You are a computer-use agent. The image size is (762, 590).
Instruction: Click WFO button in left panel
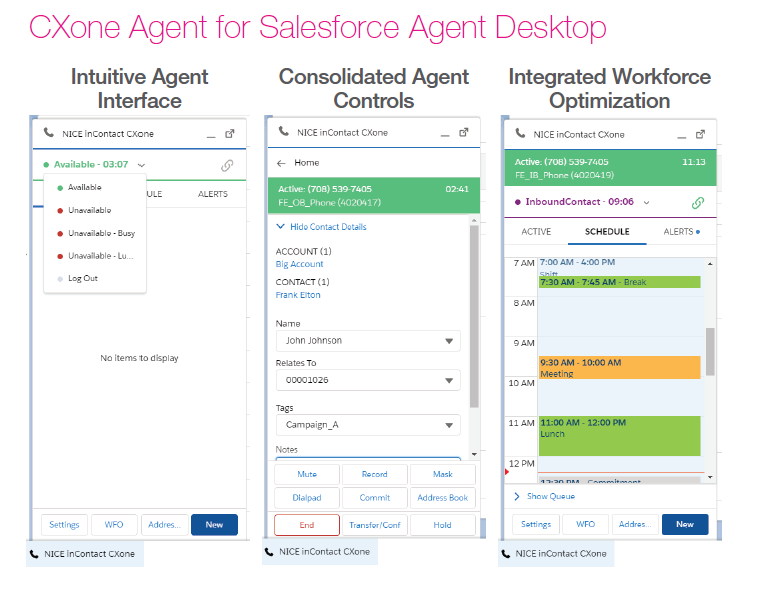[x=114, y=525]
